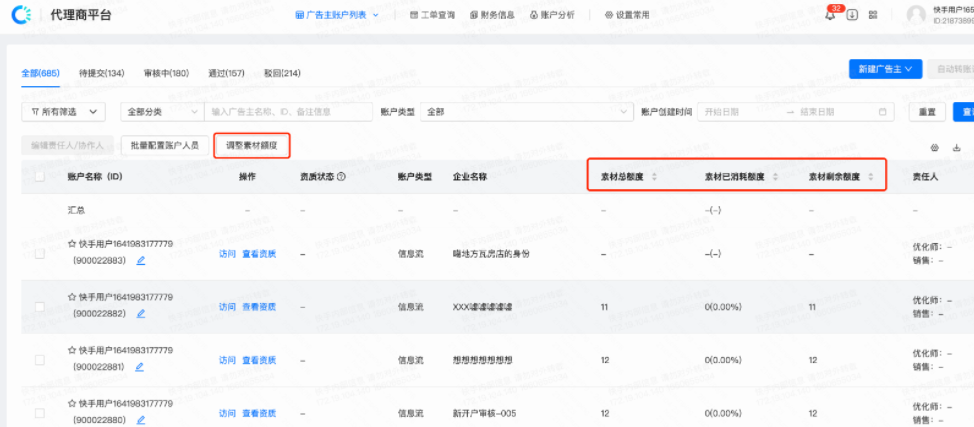Click 查看资质 link for account 900022881
The image size is (974, 427).
259,360
